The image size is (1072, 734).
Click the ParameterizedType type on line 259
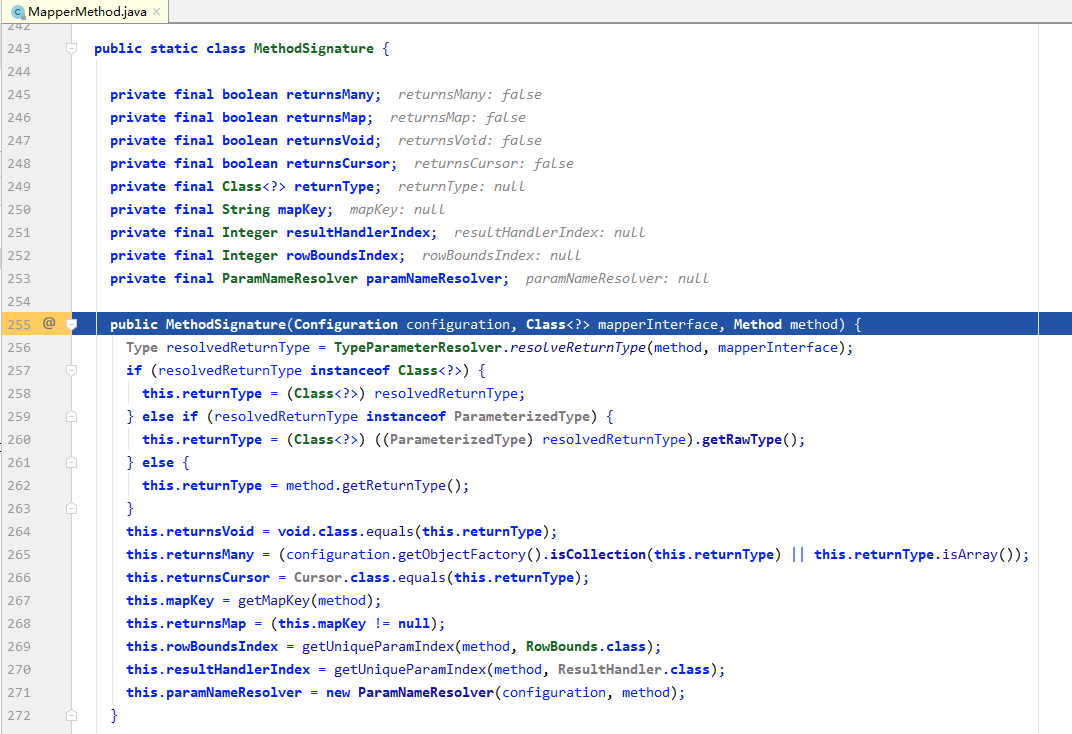coord(522,416)
